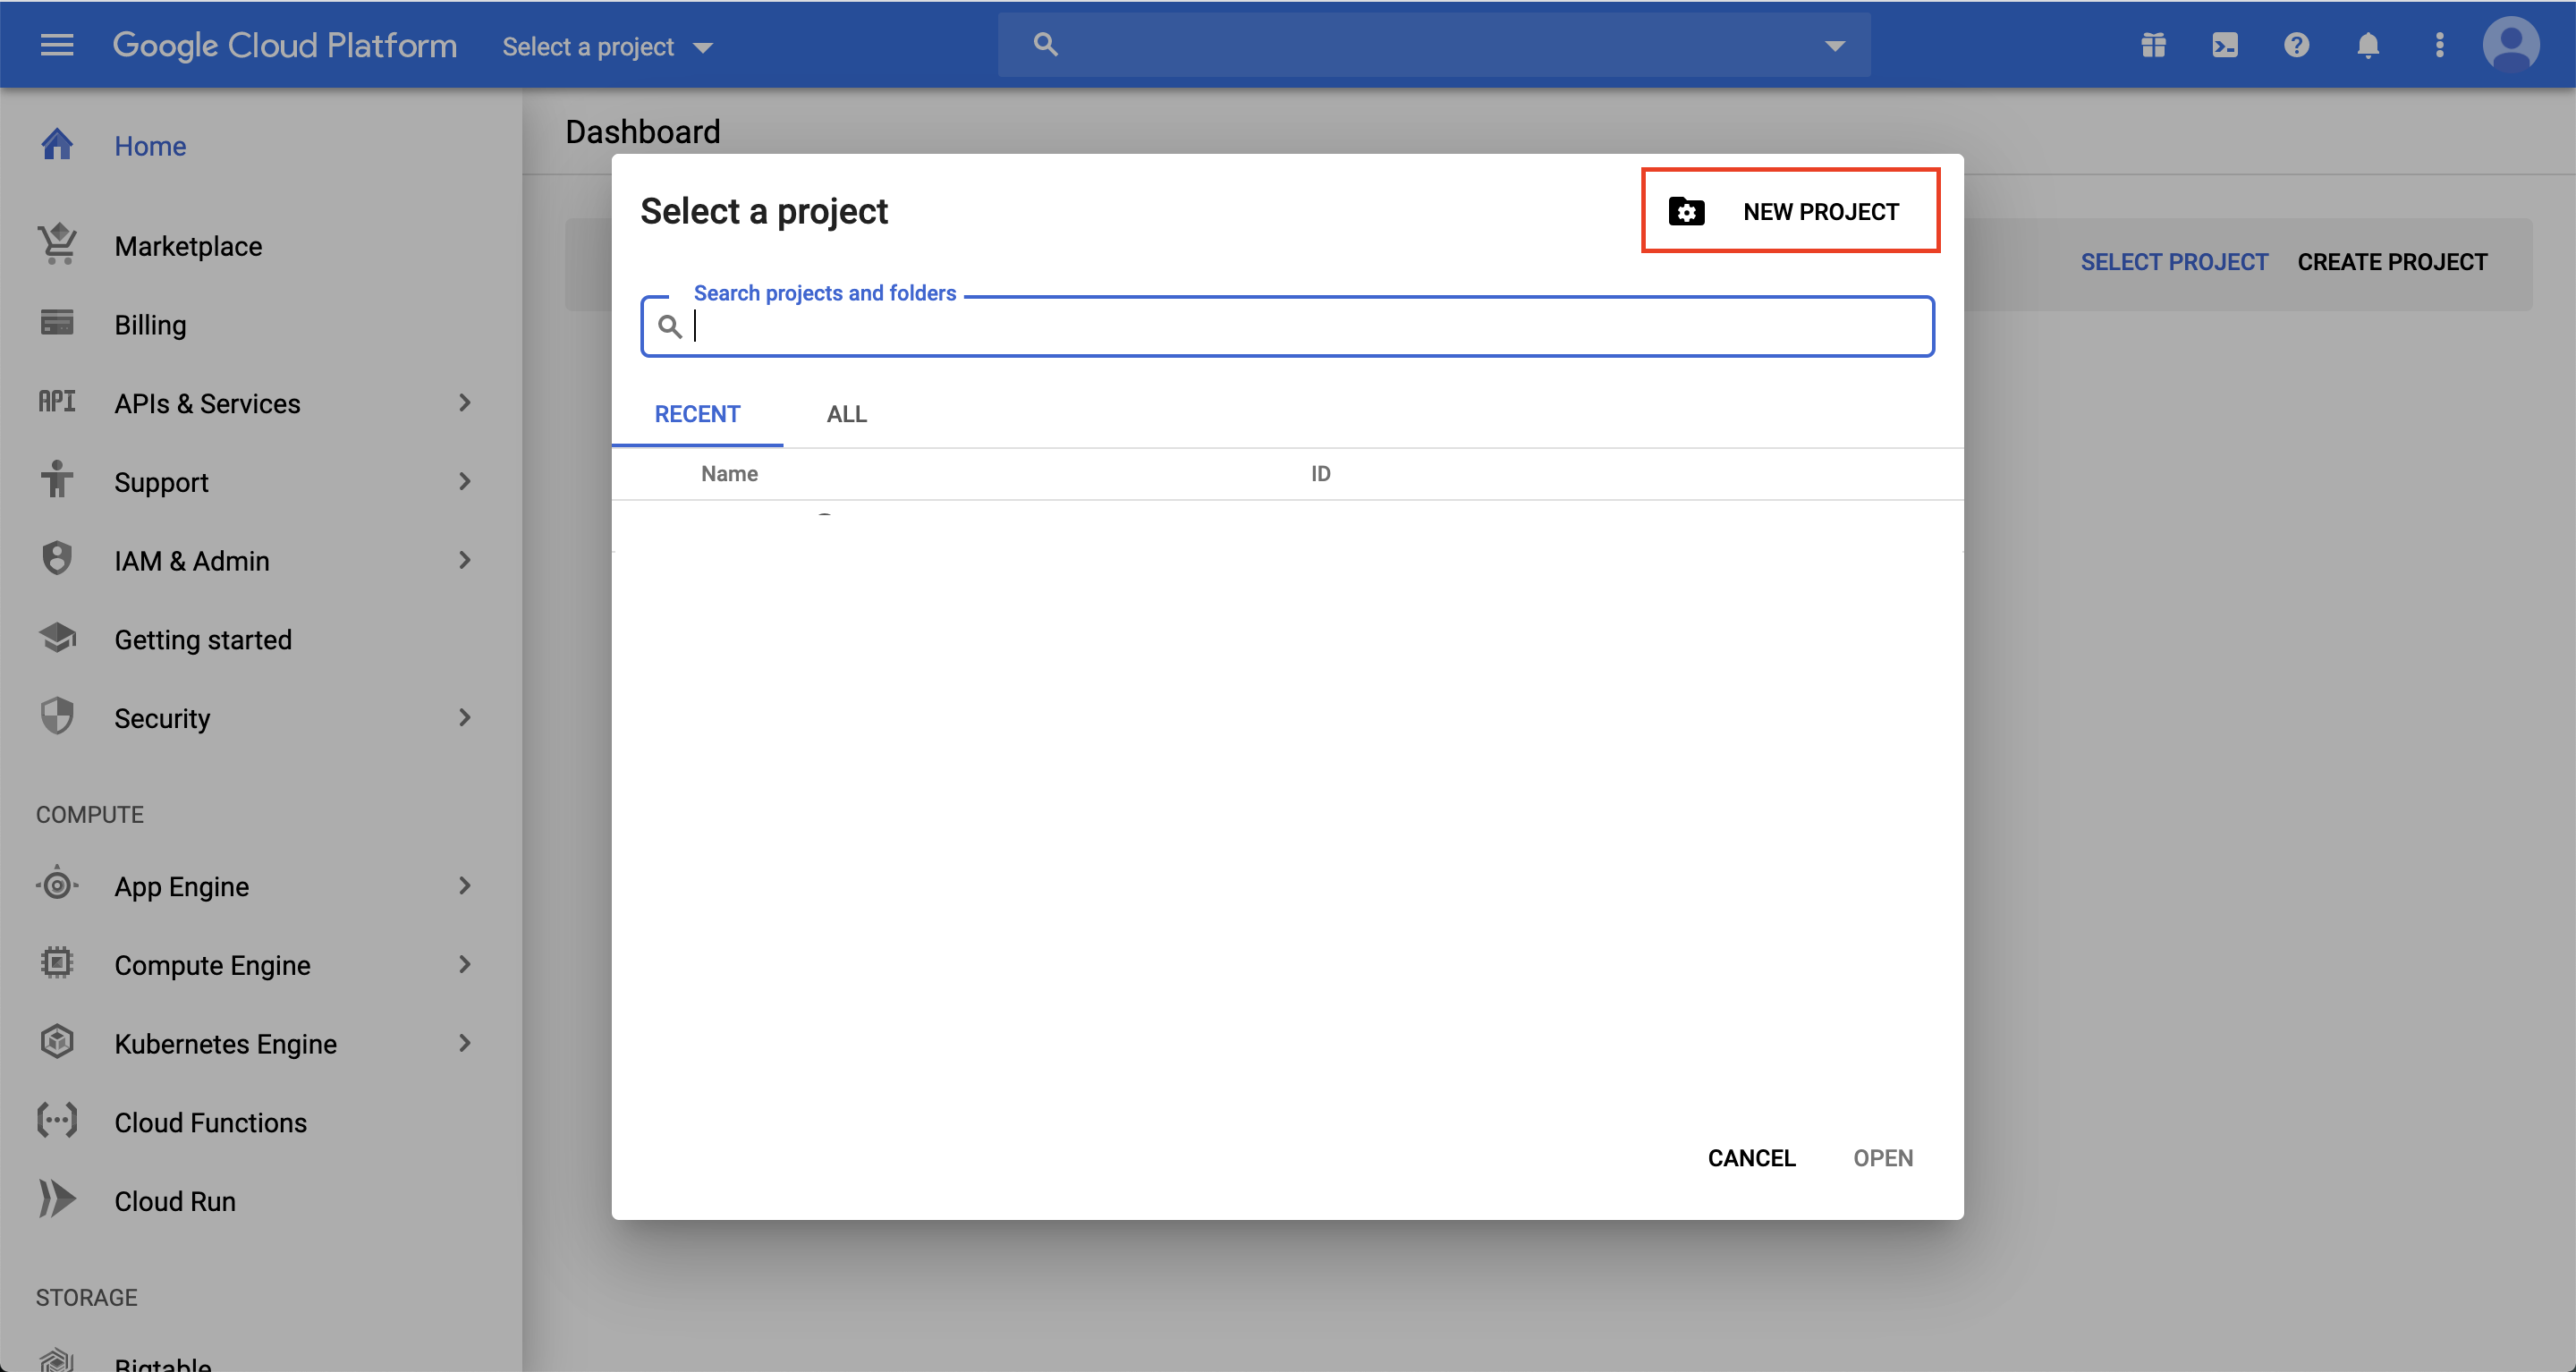Open Cloud Run in sidebar

pyautogui.click(x=175, y=1201)
